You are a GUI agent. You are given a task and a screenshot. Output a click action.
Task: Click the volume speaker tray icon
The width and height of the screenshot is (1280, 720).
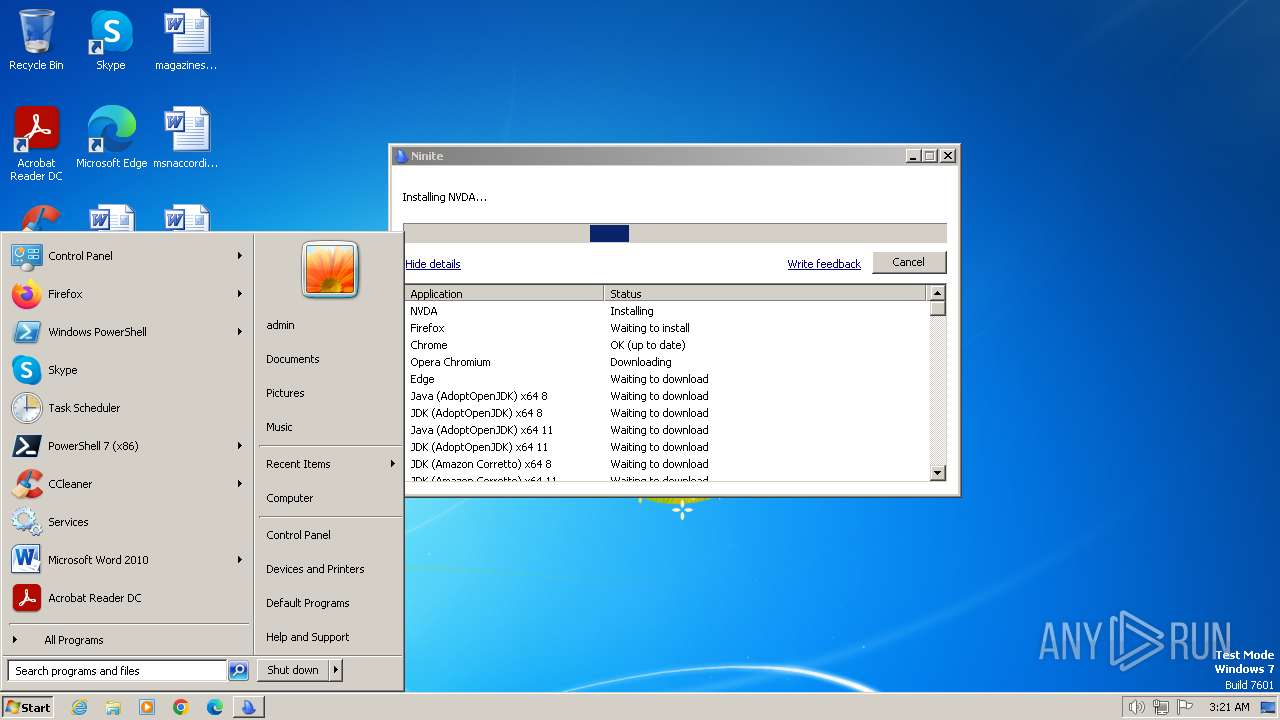tap(1136, 707)
